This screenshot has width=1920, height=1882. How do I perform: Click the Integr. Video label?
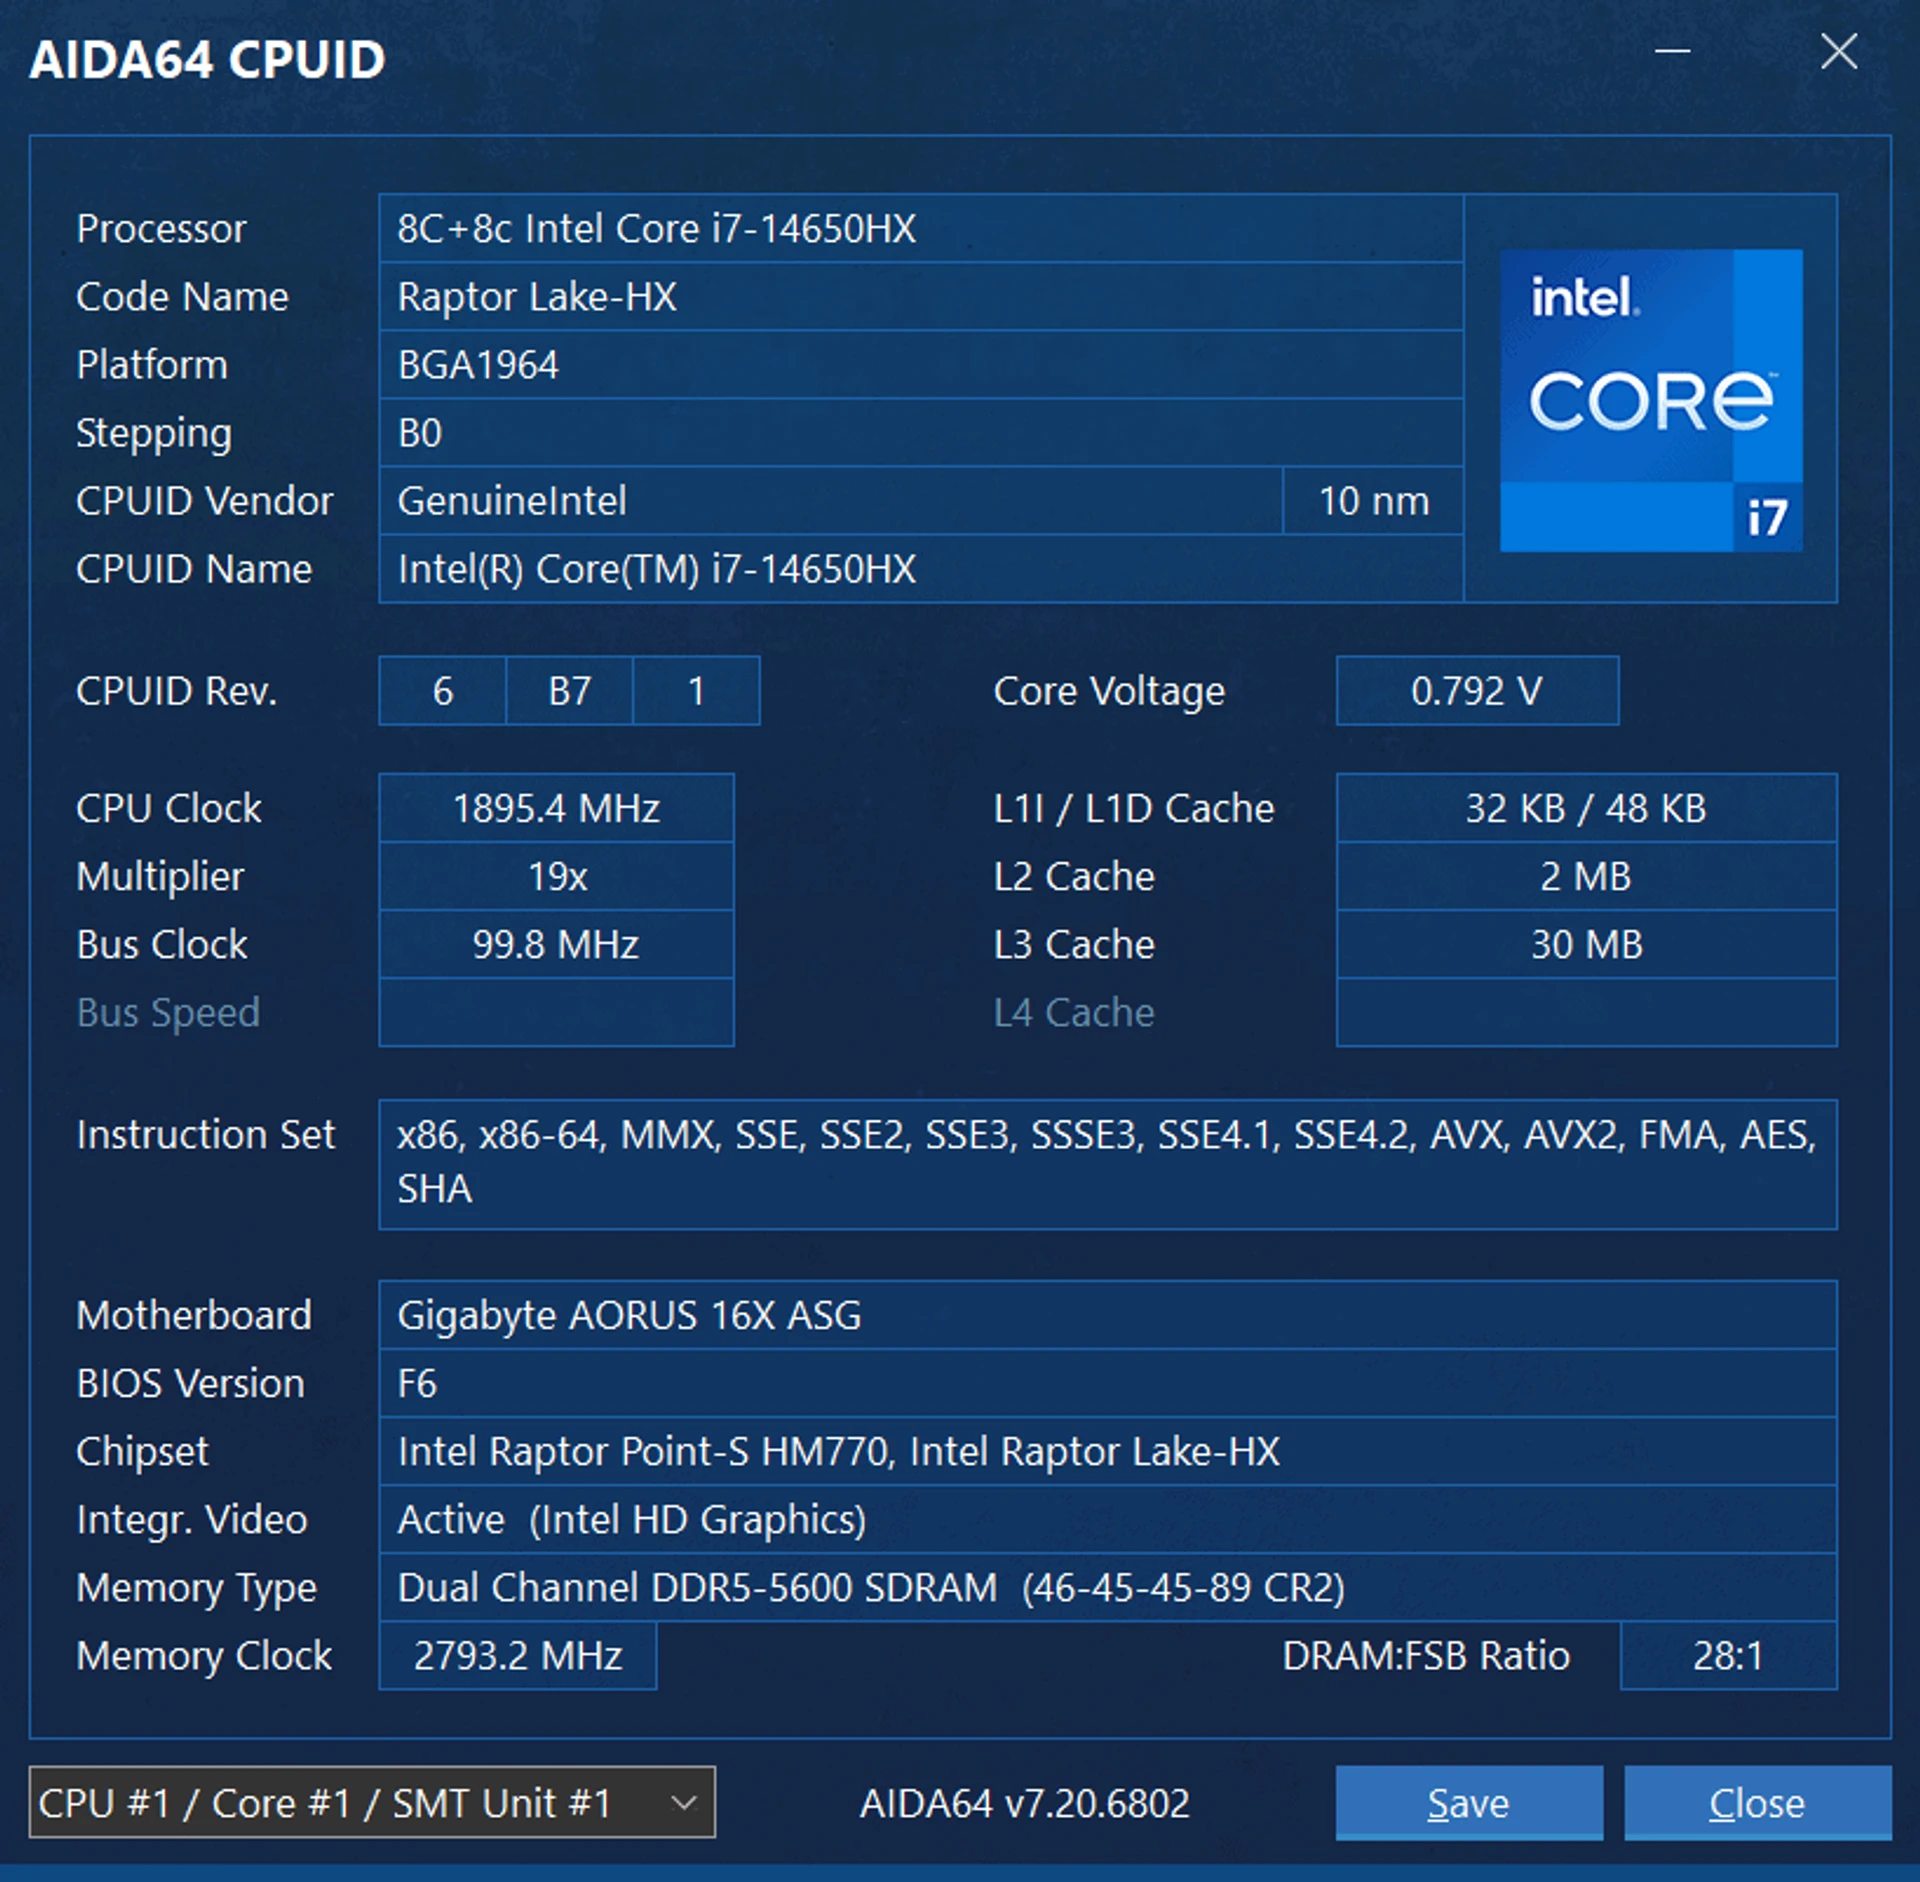coord(192,1520)
